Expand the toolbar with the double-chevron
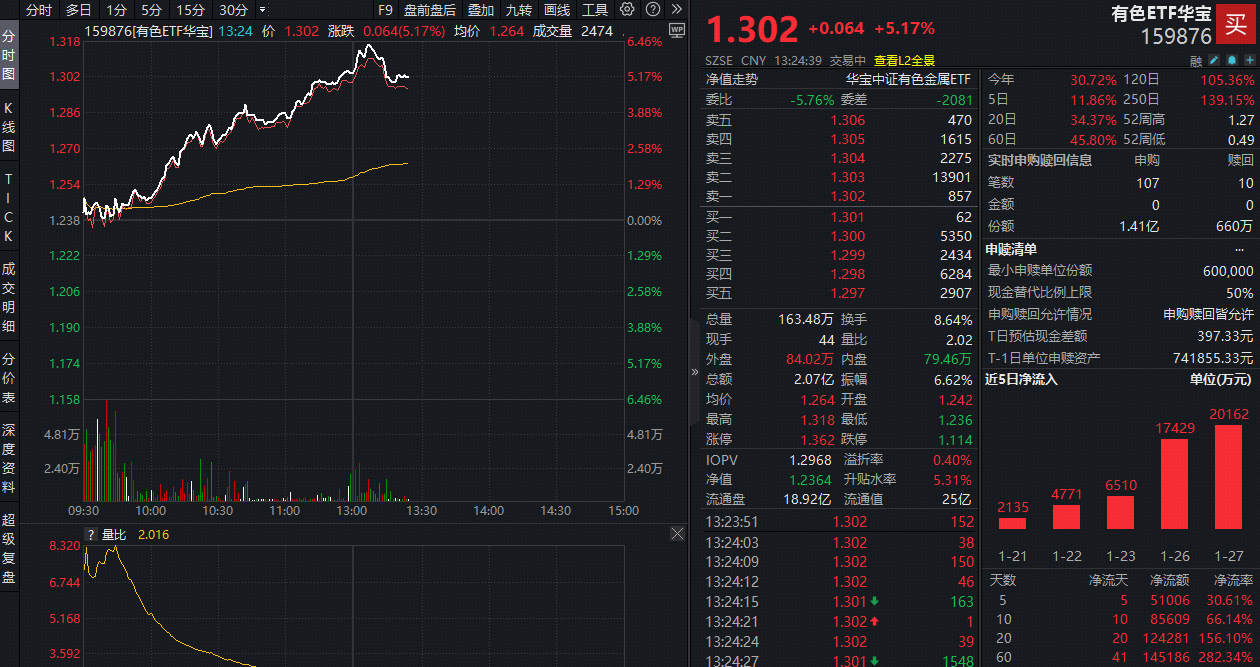 [x=677, y=10]
